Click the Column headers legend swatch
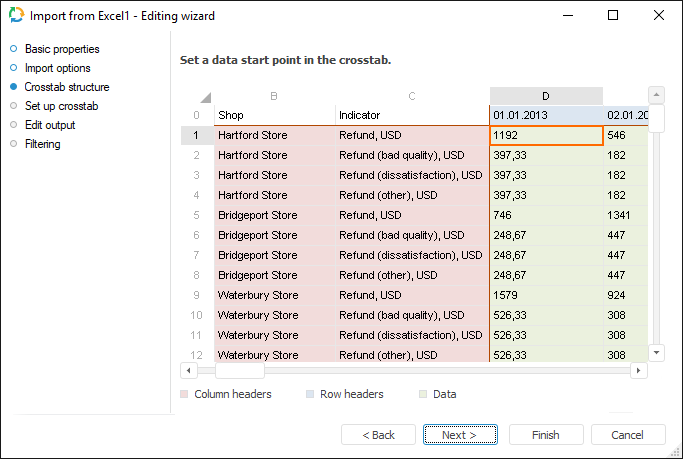The width and height of the screenshot is (683, 459). pos(184,394)
